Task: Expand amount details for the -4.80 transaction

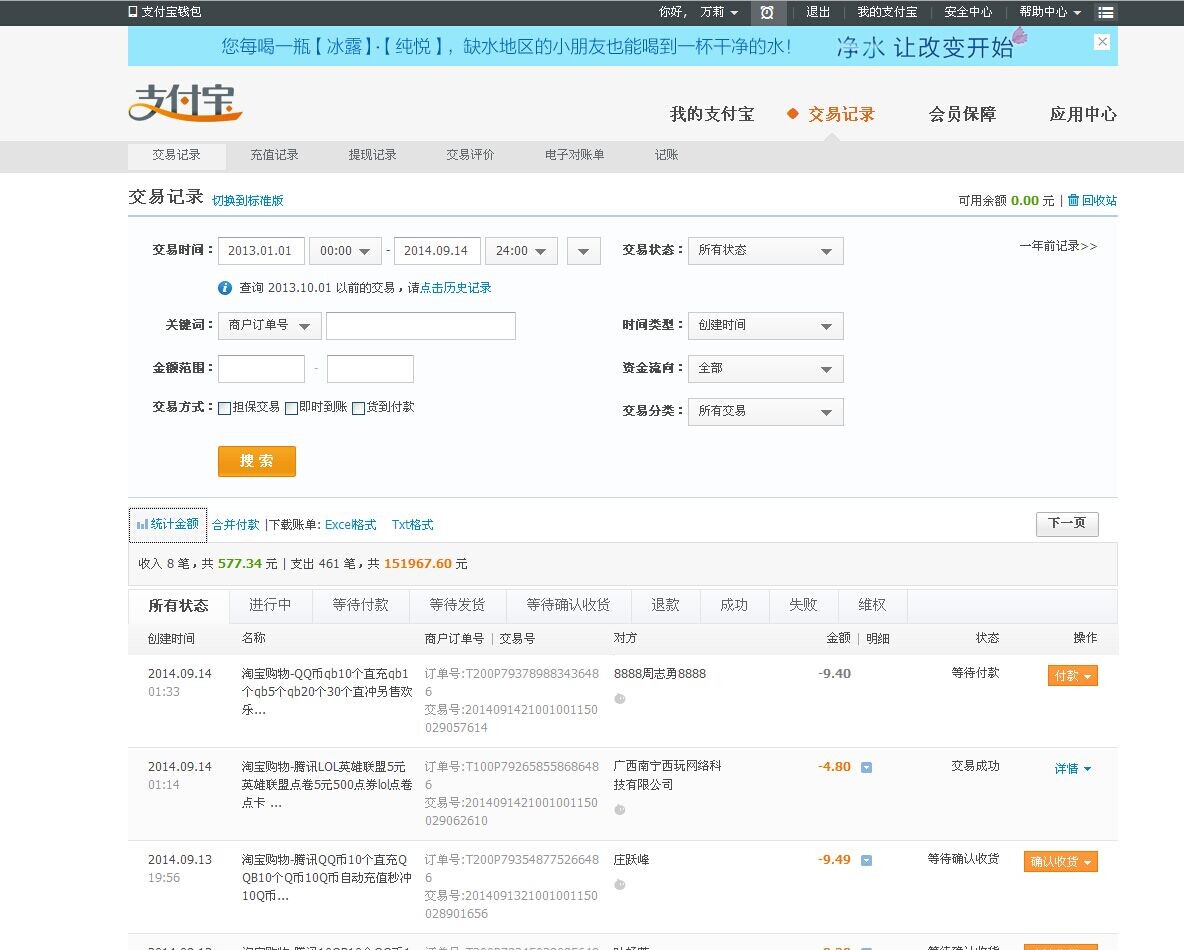Action: pos(867,767)
